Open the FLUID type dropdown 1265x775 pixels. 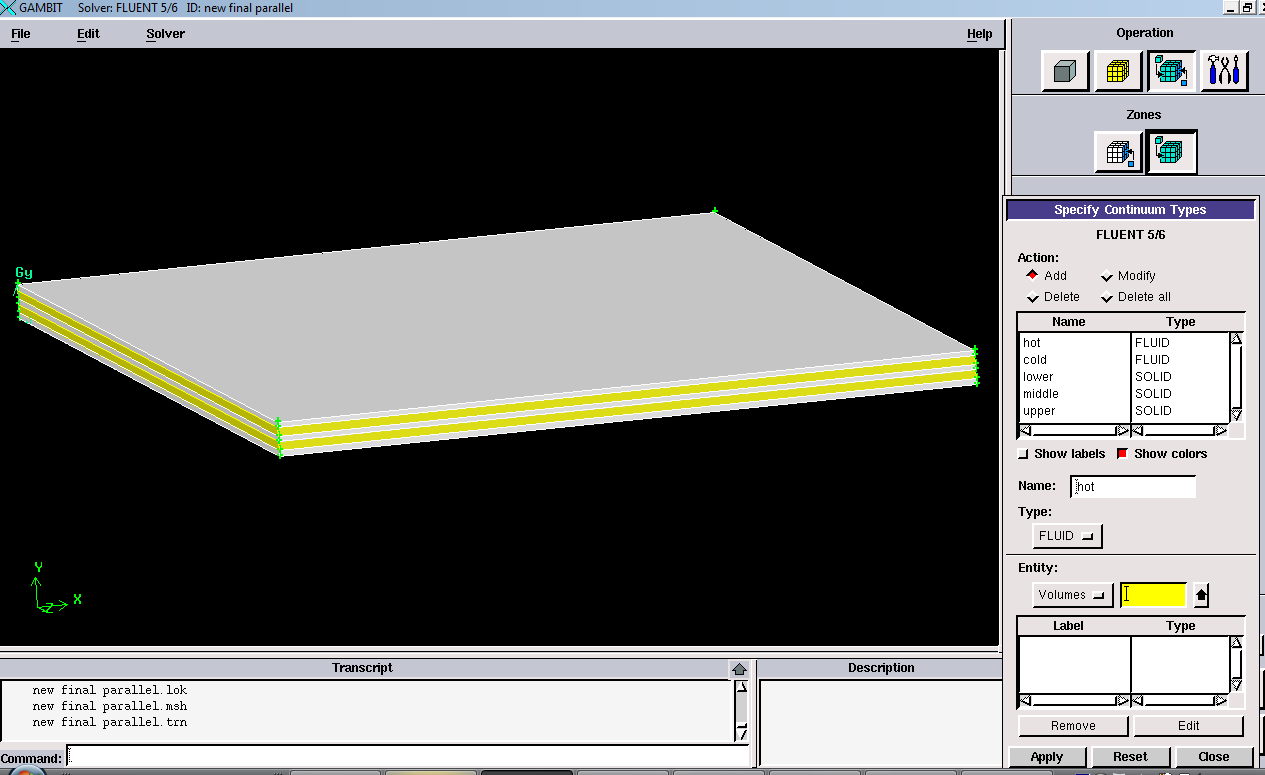click(1067, 536)
